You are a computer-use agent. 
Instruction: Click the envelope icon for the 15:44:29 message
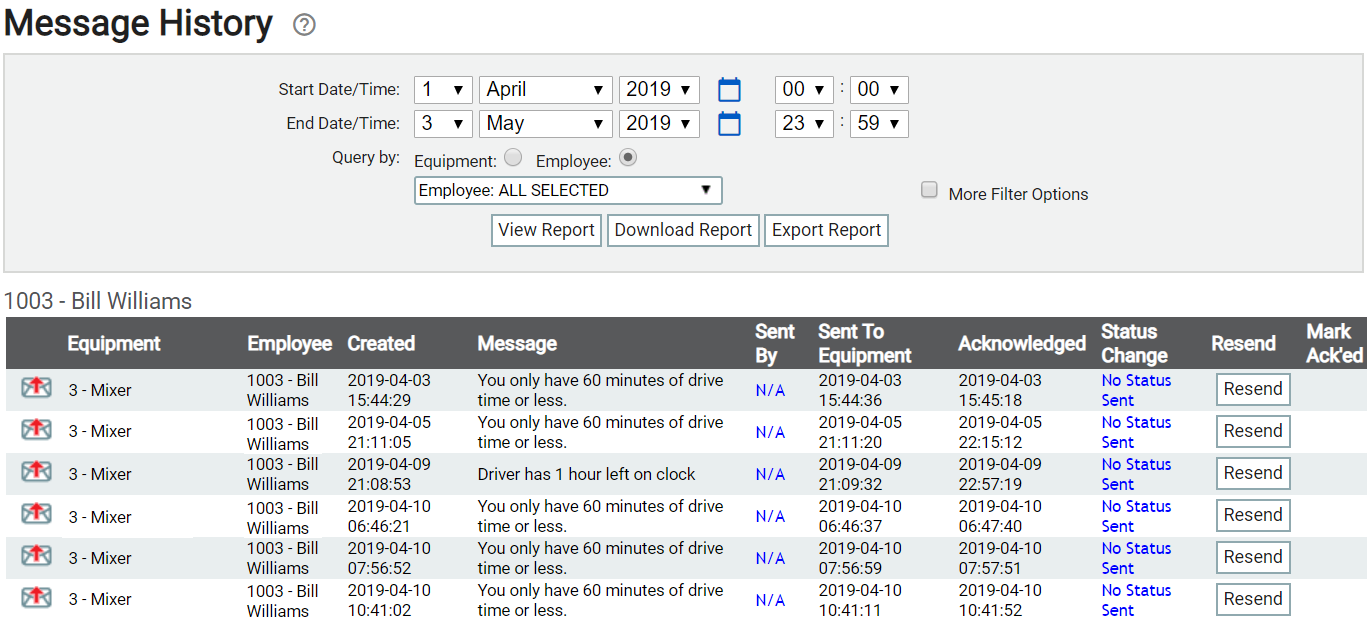pyautogui.click(x=36, y=388)
